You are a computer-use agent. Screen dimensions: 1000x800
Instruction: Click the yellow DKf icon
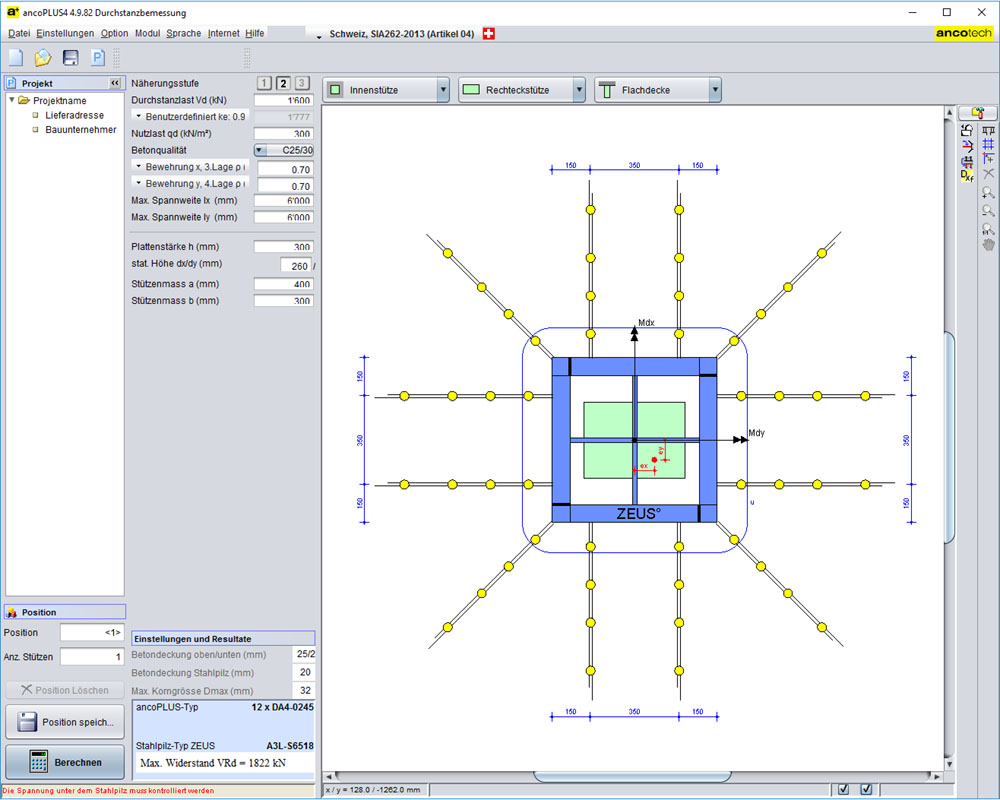coord(967,175)
